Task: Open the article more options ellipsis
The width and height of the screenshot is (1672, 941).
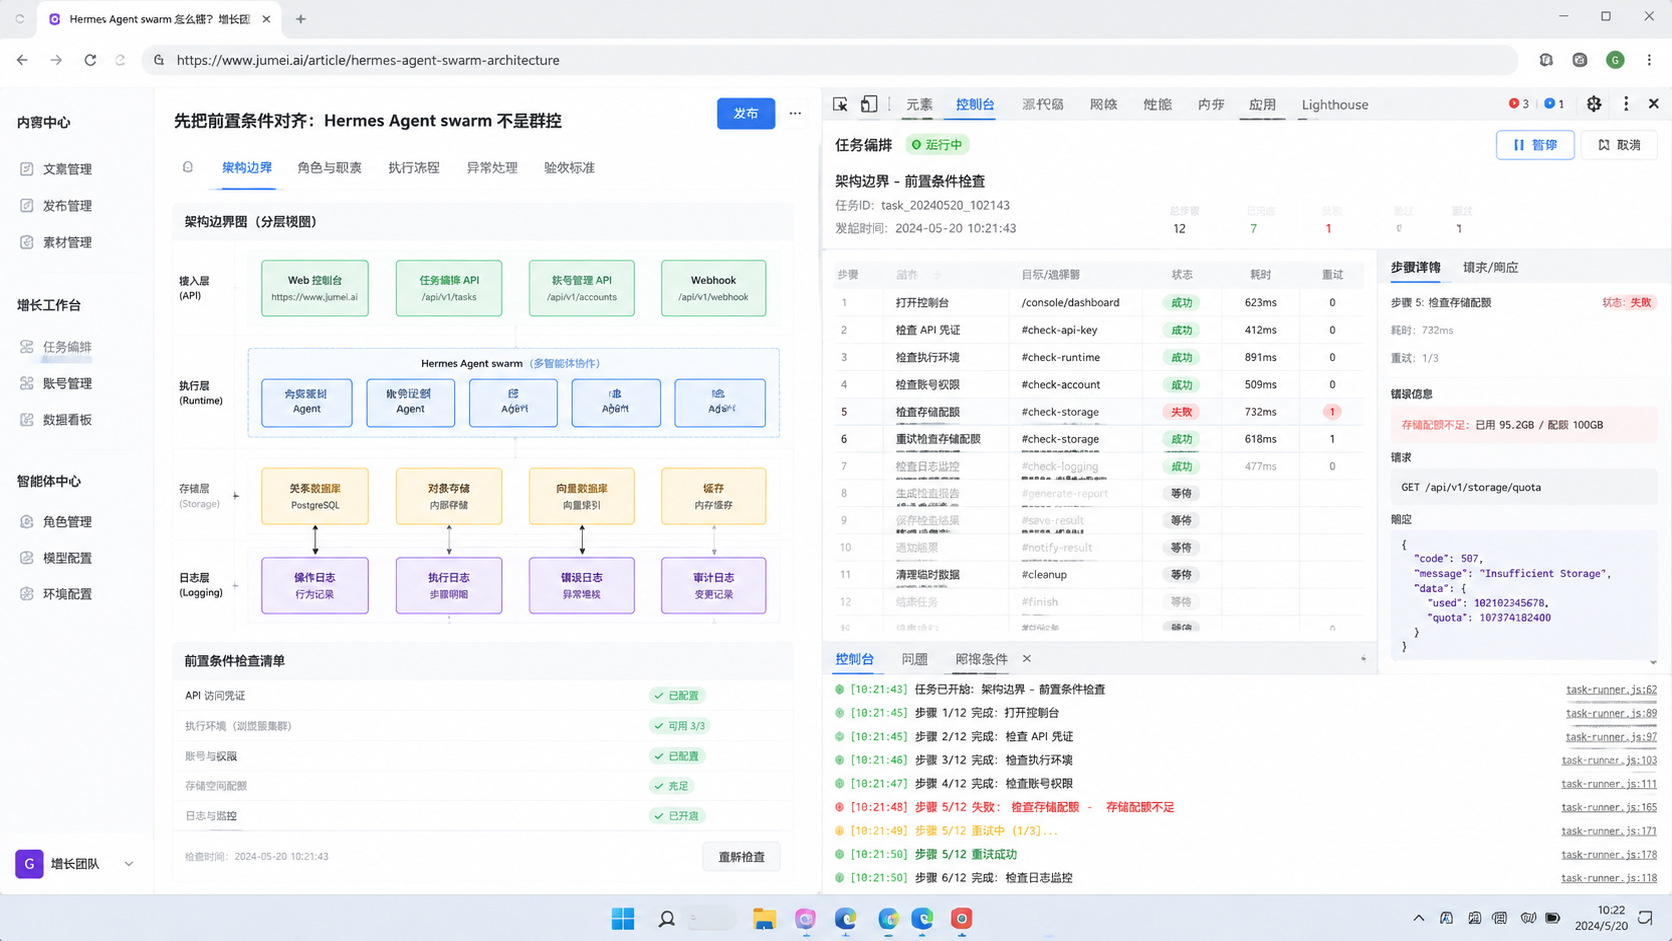Action: pyautogui.click(x=795, y=114)
